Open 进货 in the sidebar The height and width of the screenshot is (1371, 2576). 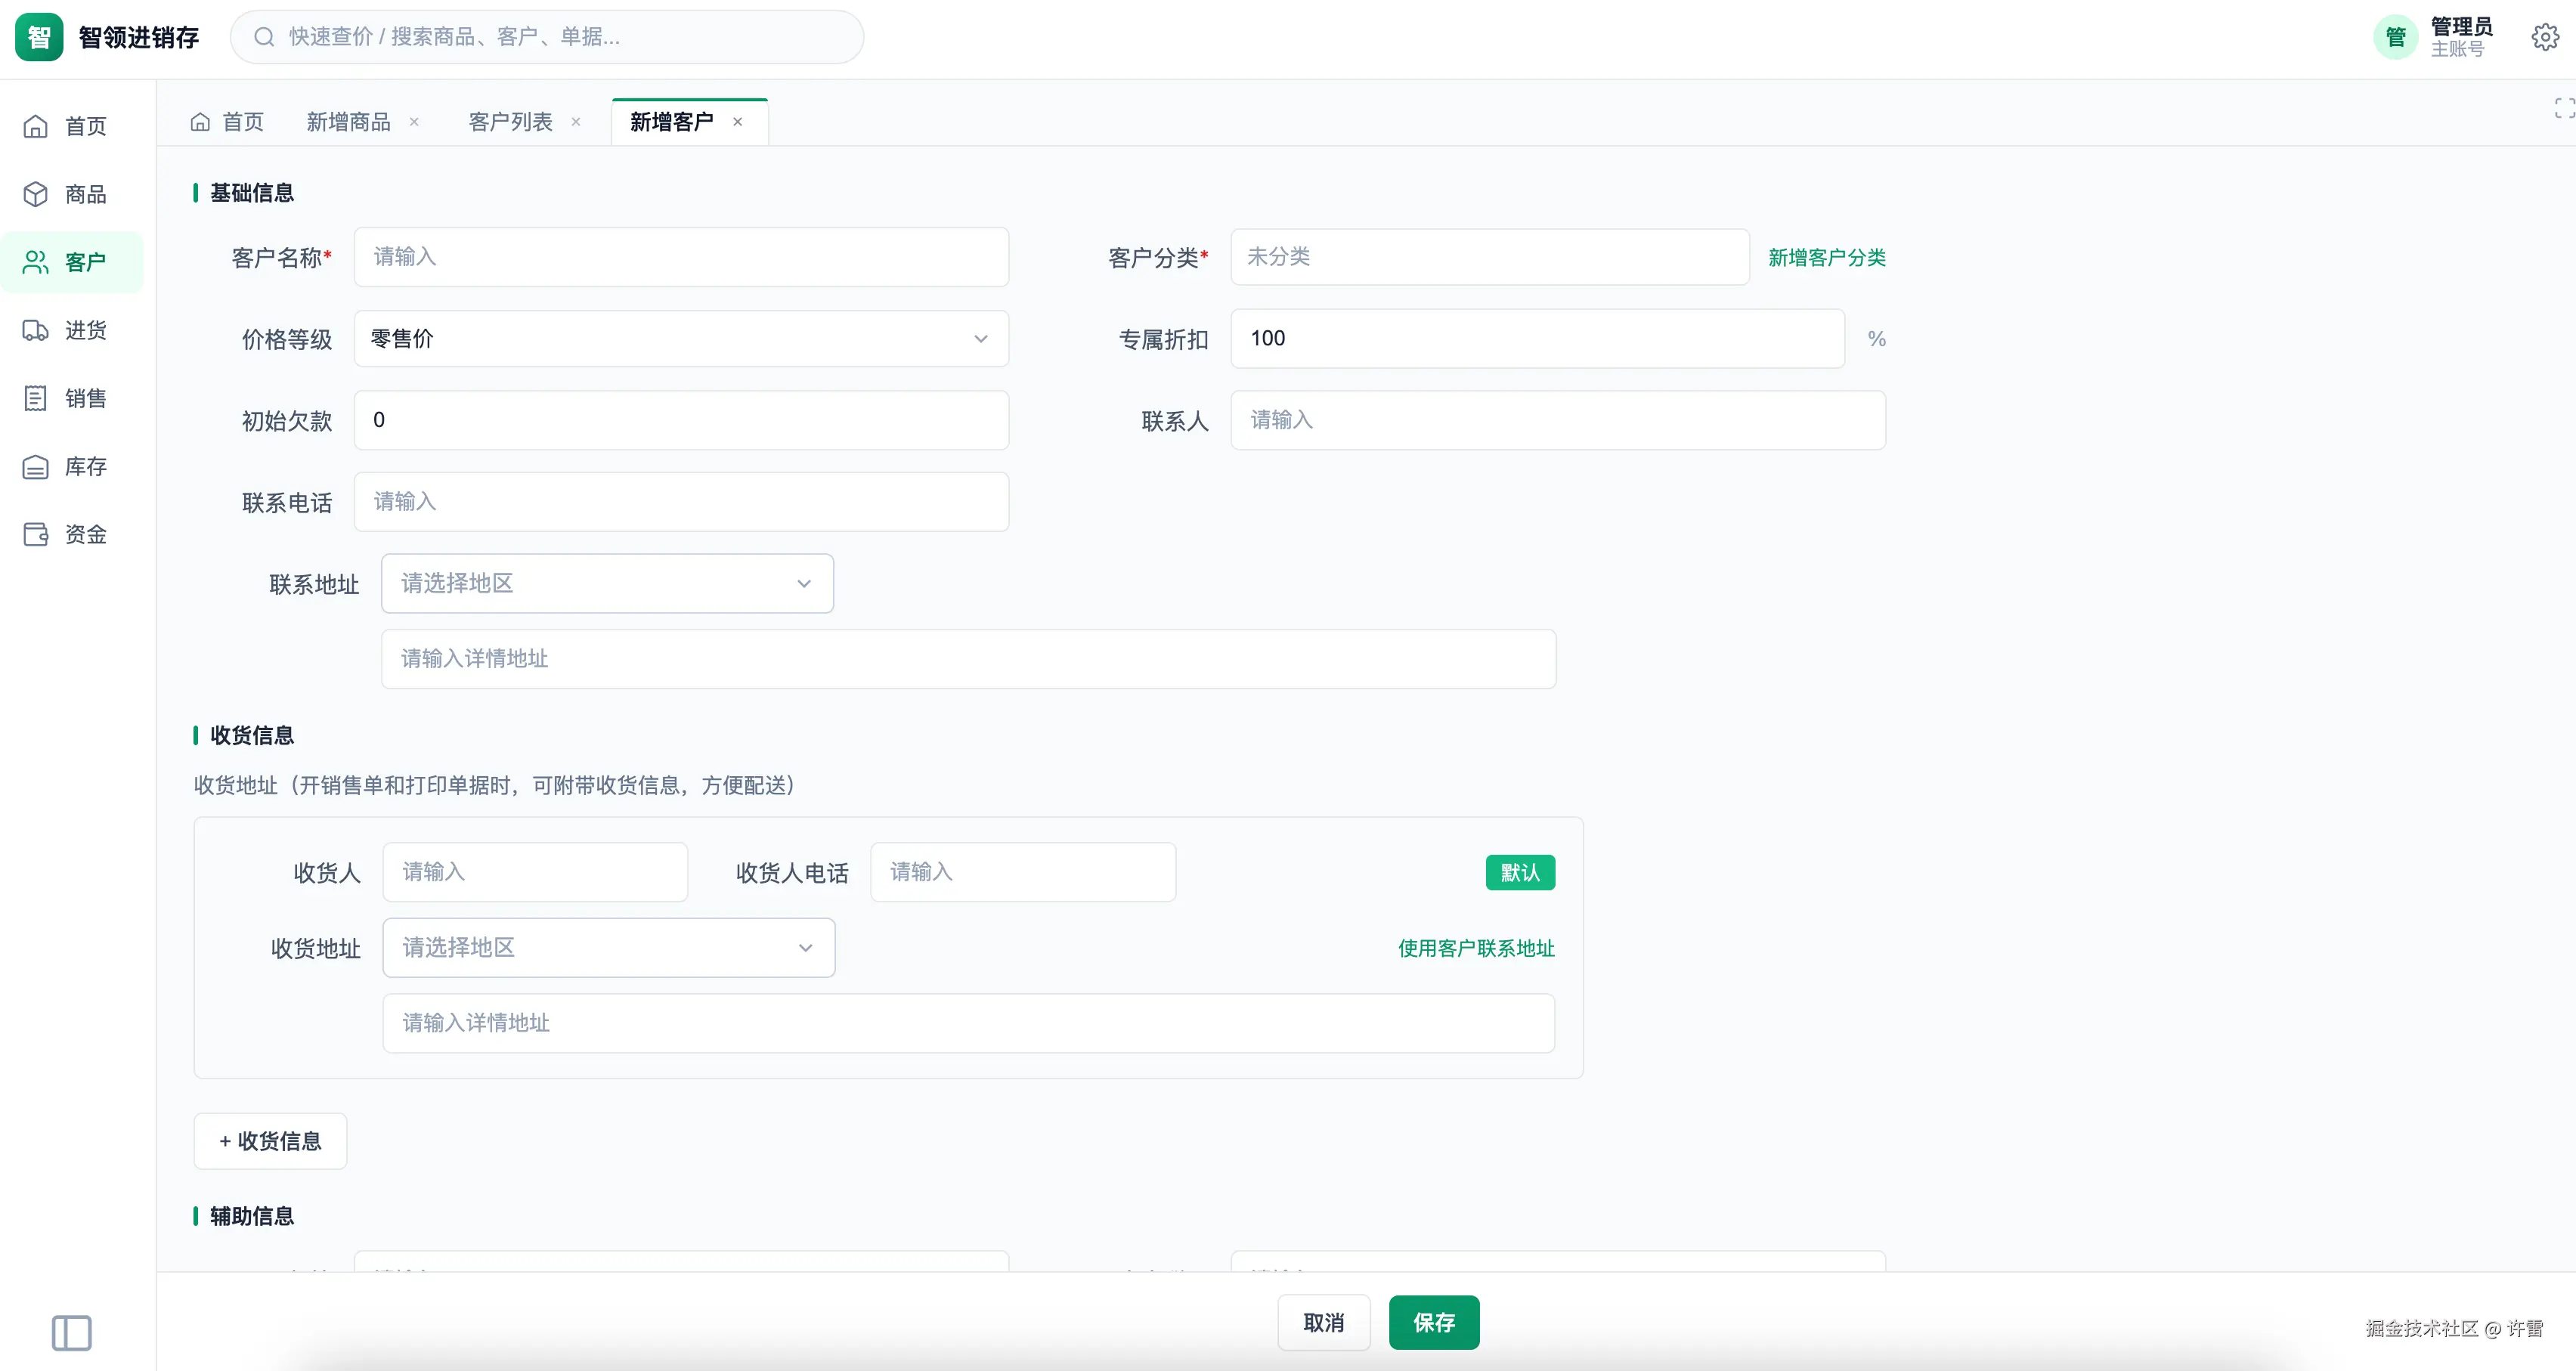[x=72, y=330]
